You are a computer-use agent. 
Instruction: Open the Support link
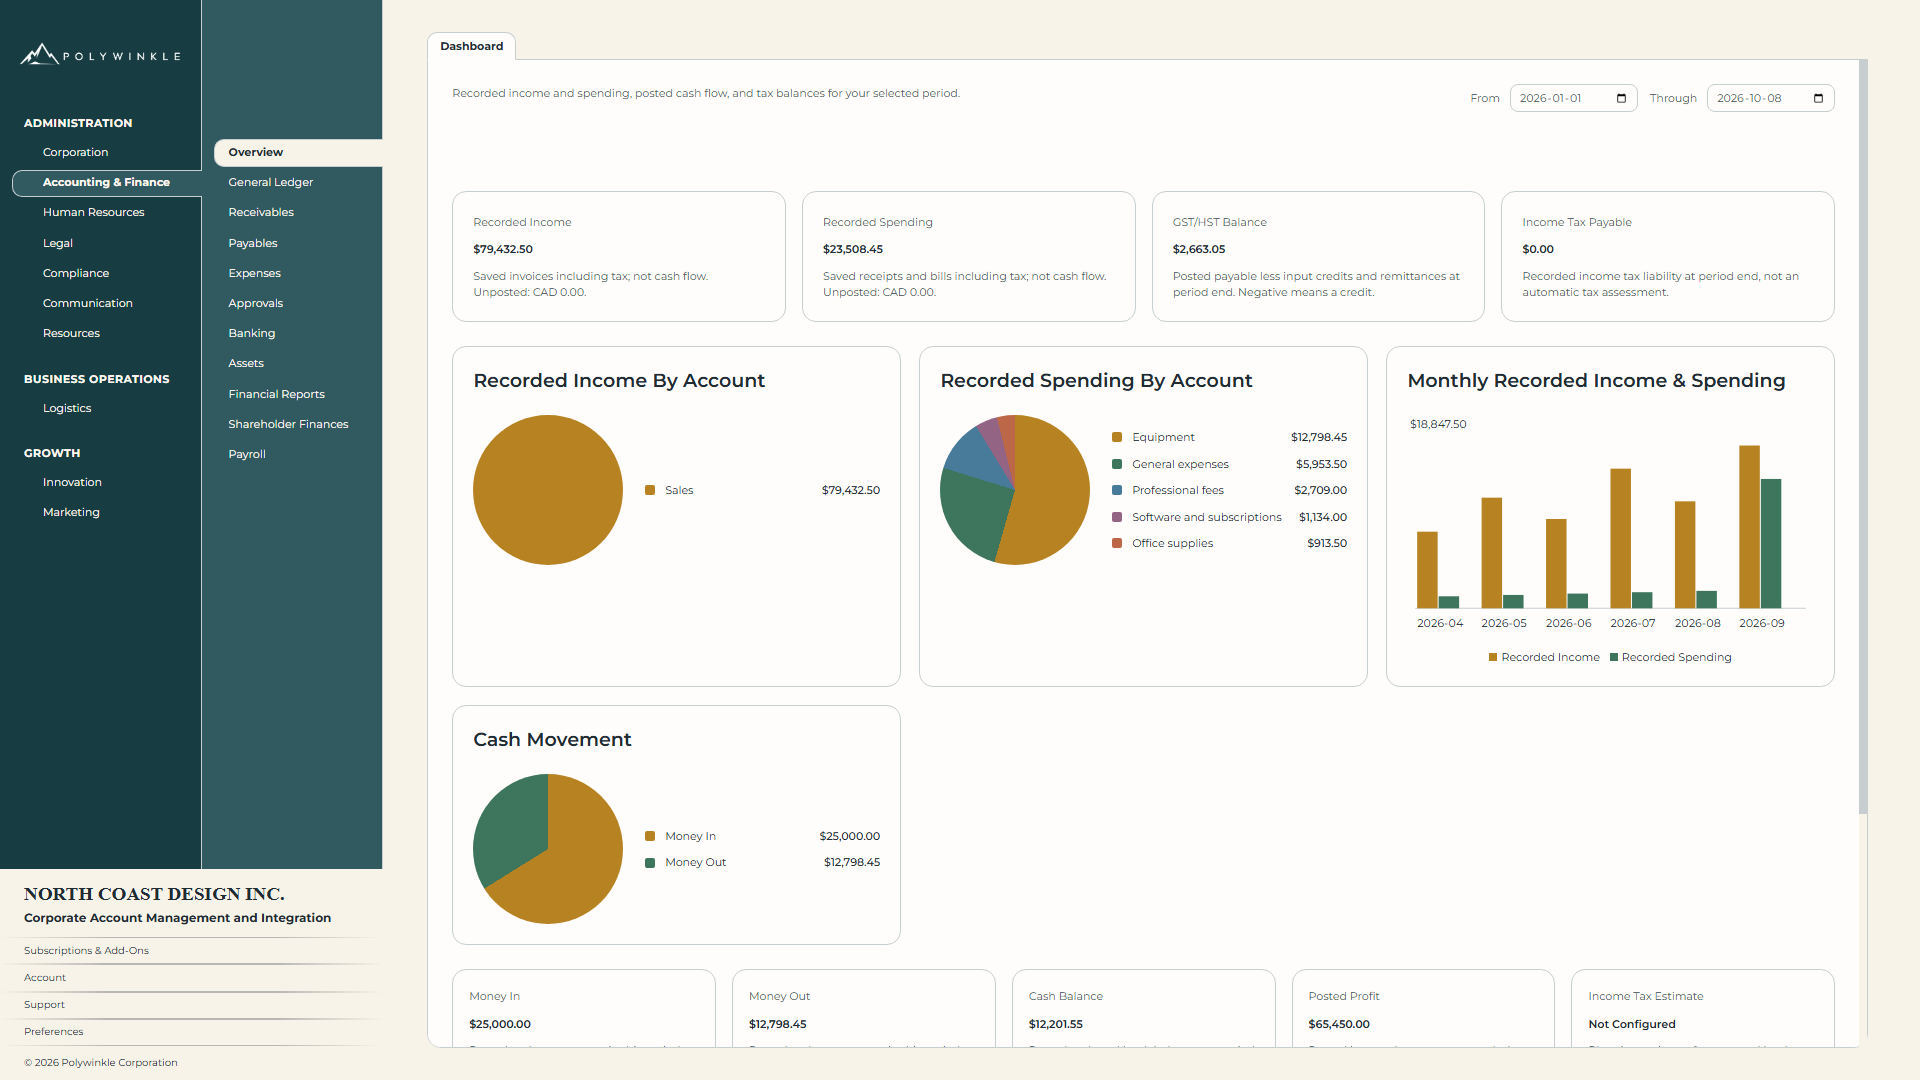coord(44,1005)
